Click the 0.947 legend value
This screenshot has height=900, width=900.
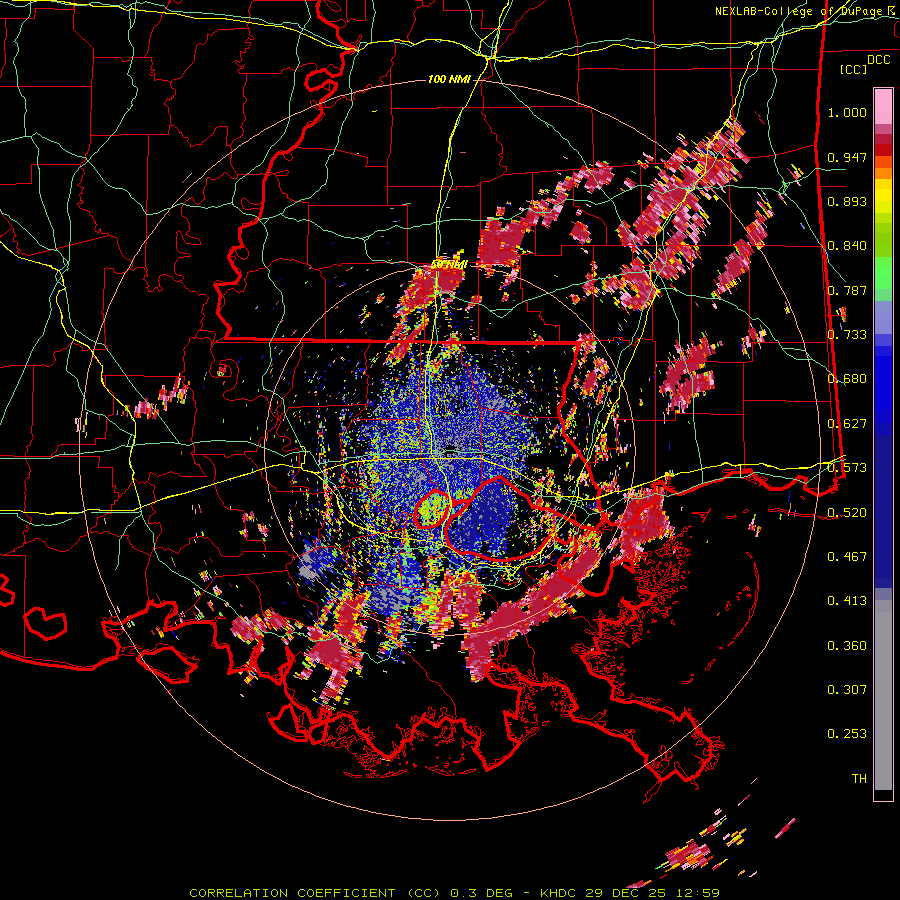coord(847,157)
